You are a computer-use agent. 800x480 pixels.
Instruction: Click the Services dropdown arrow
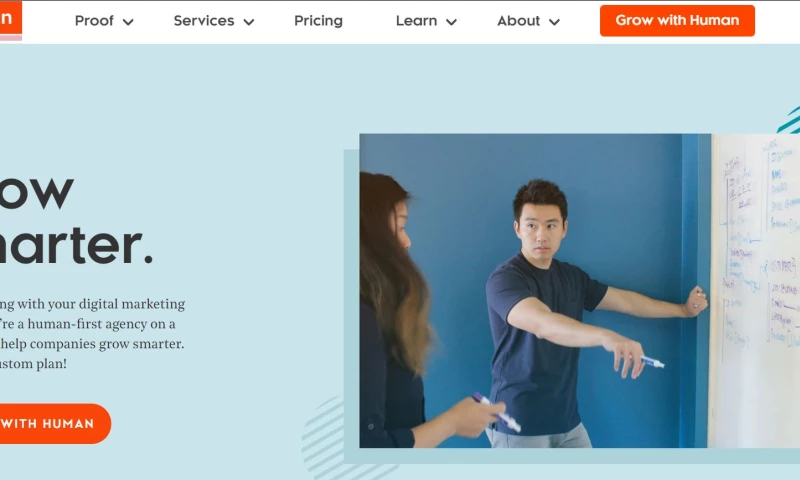[249, 22]
